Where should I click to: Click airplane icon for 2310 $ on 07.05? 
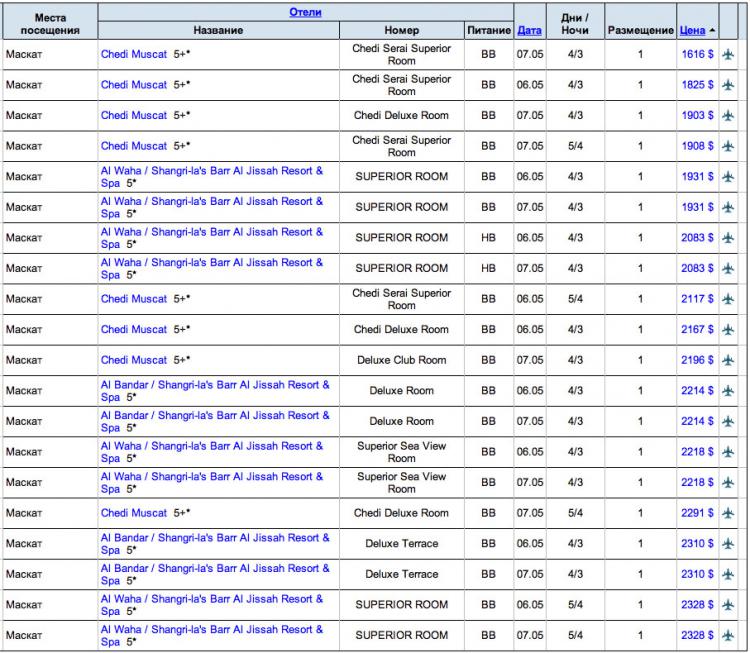pyautogui.click(x=728, y=575)
